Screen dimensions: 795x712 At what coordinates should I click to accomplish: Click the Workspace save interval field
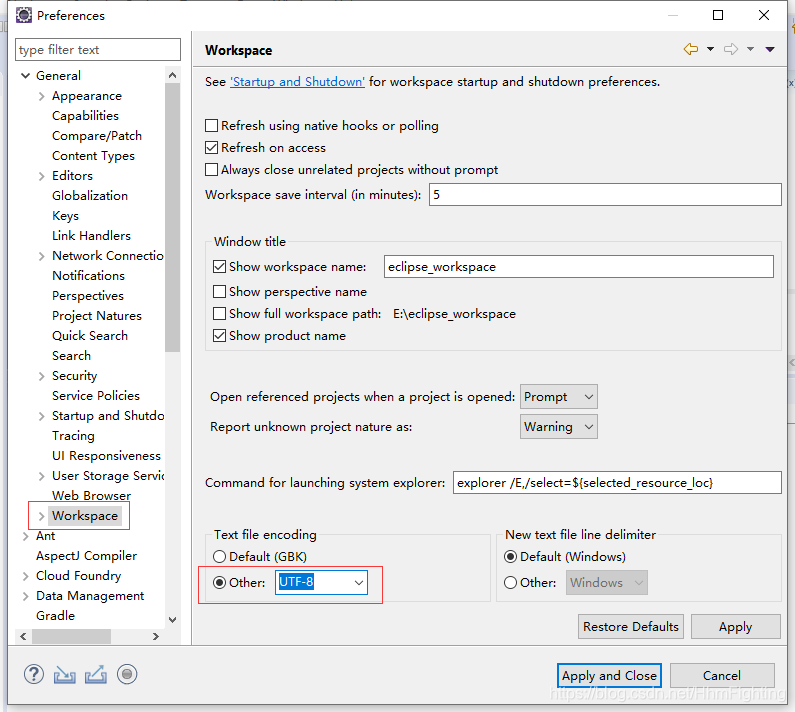coord(605,195)
